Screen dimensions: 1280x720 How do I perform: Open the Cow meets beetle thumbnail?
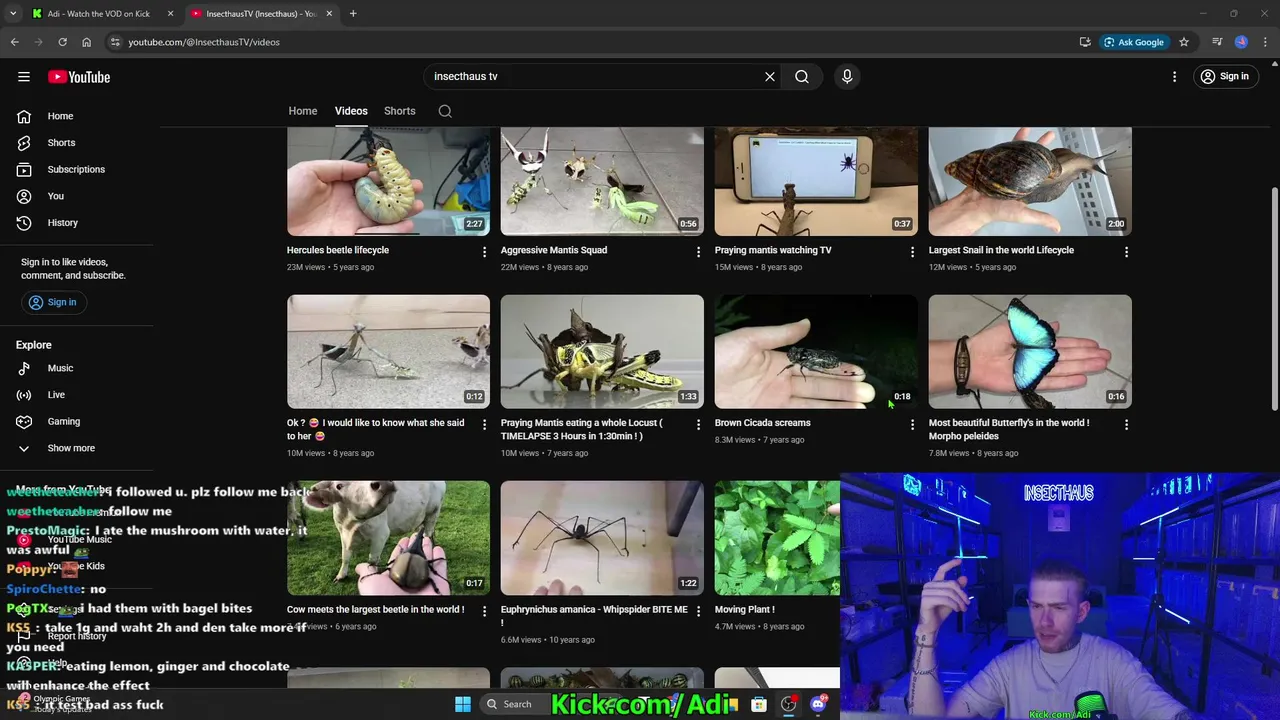pos(388,538)
